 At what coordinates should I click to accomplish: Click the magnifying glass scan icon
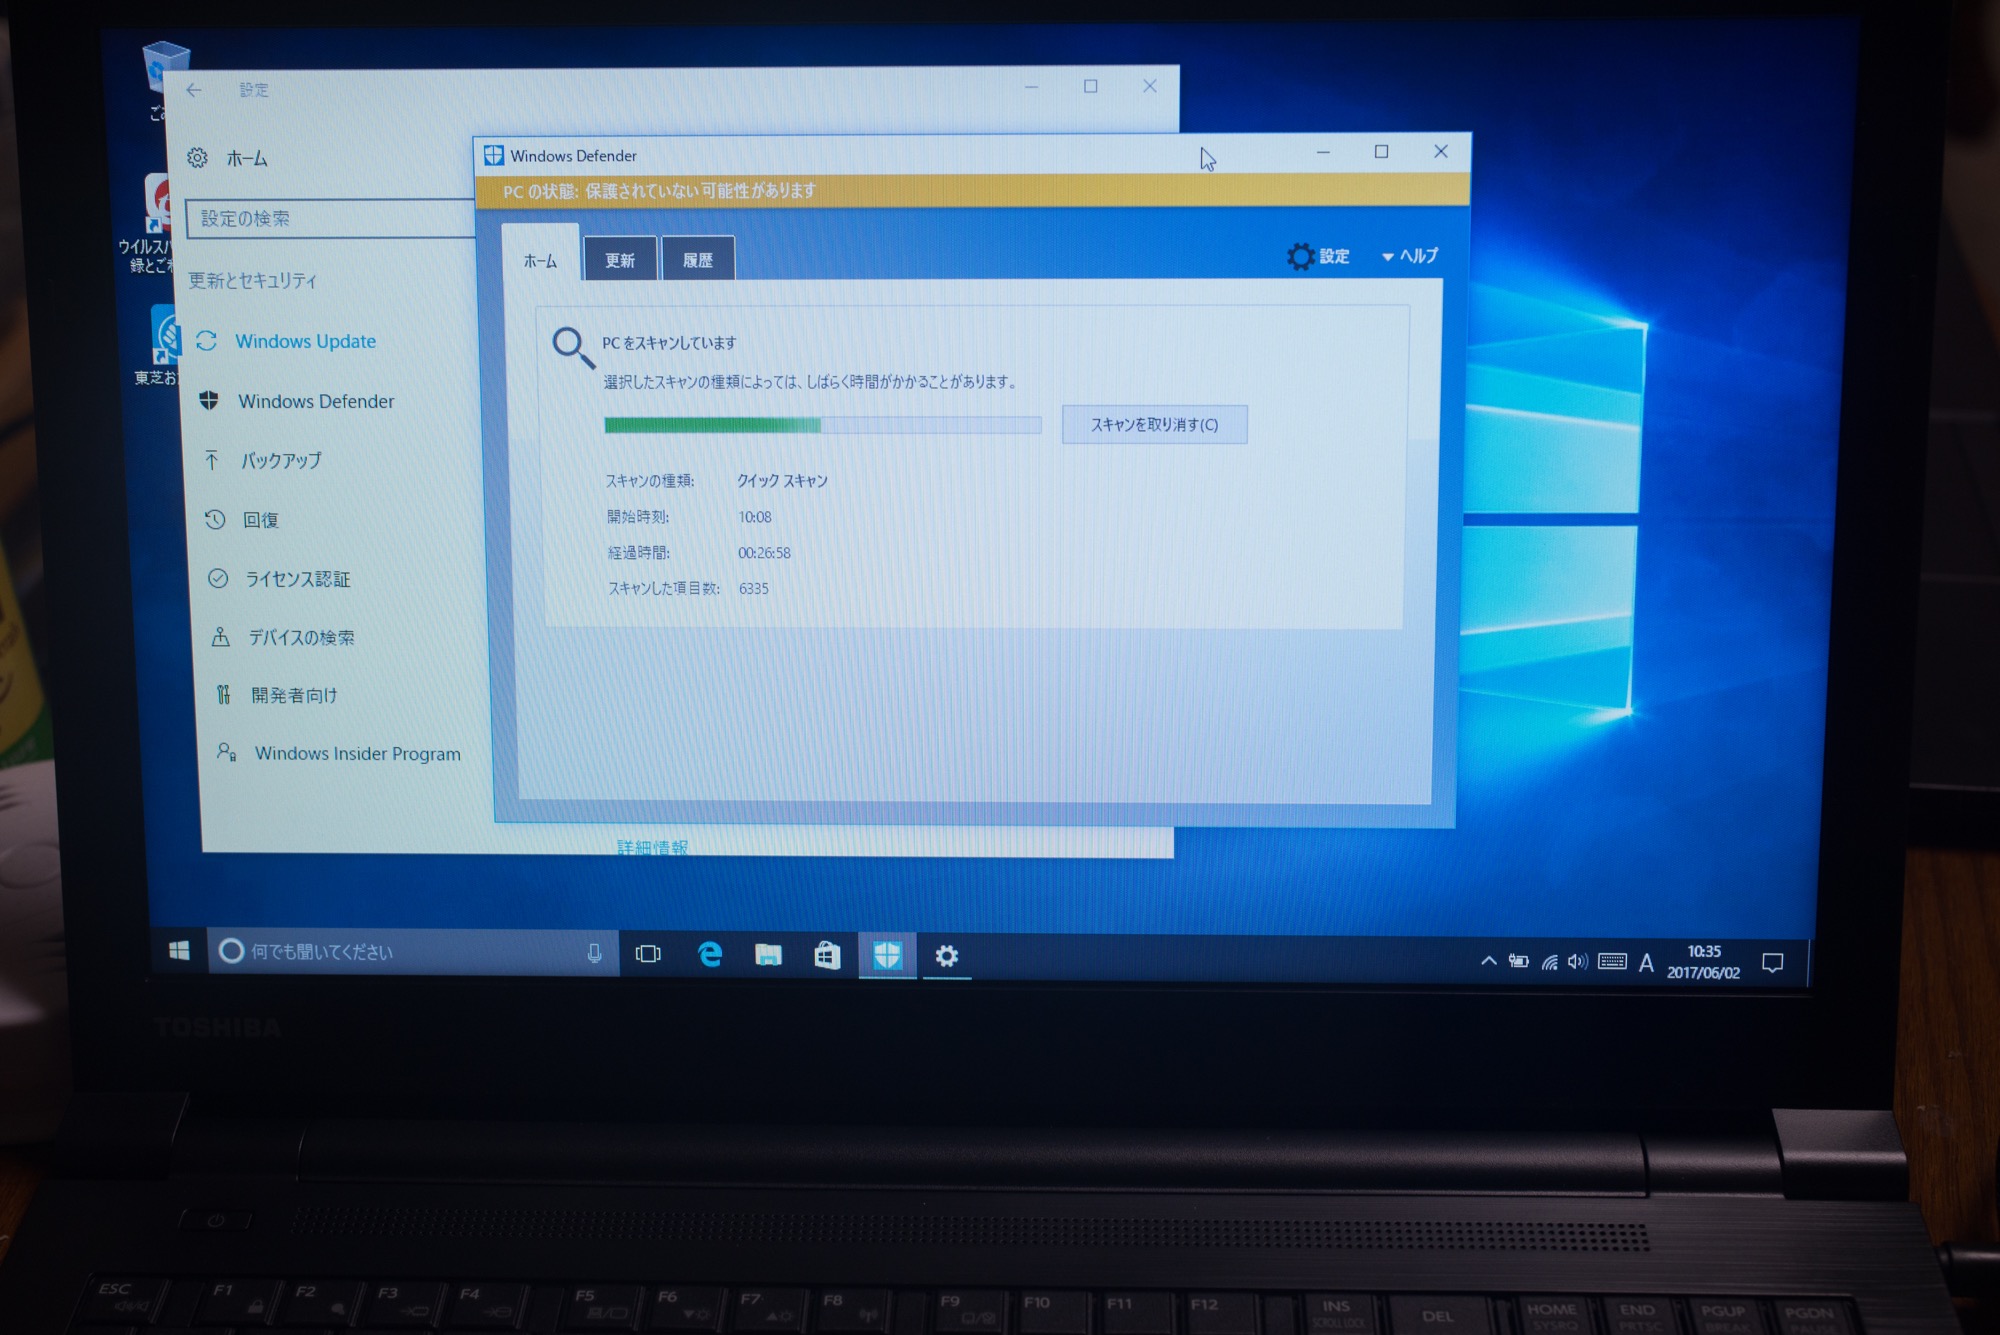click(x=573, y=348)
